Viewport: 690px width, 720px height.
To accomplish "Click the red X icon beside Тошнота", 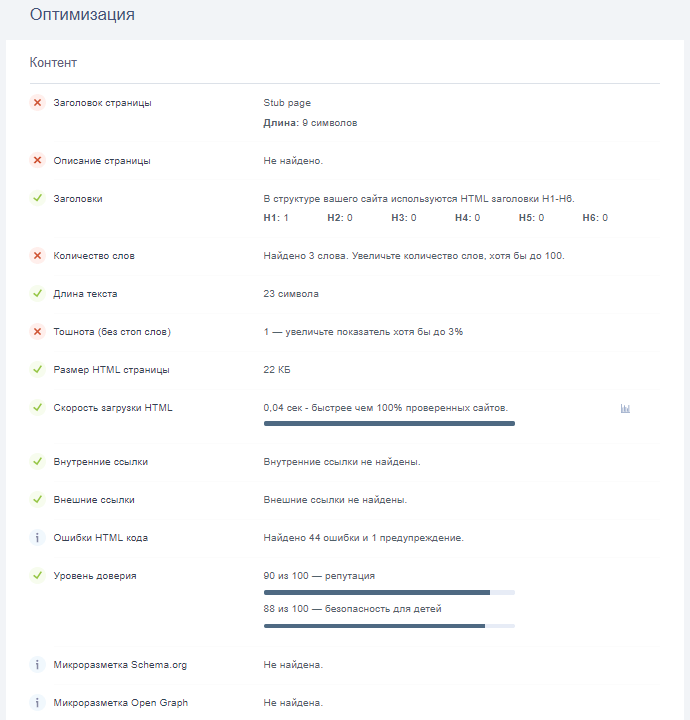I will coord(37,332).
